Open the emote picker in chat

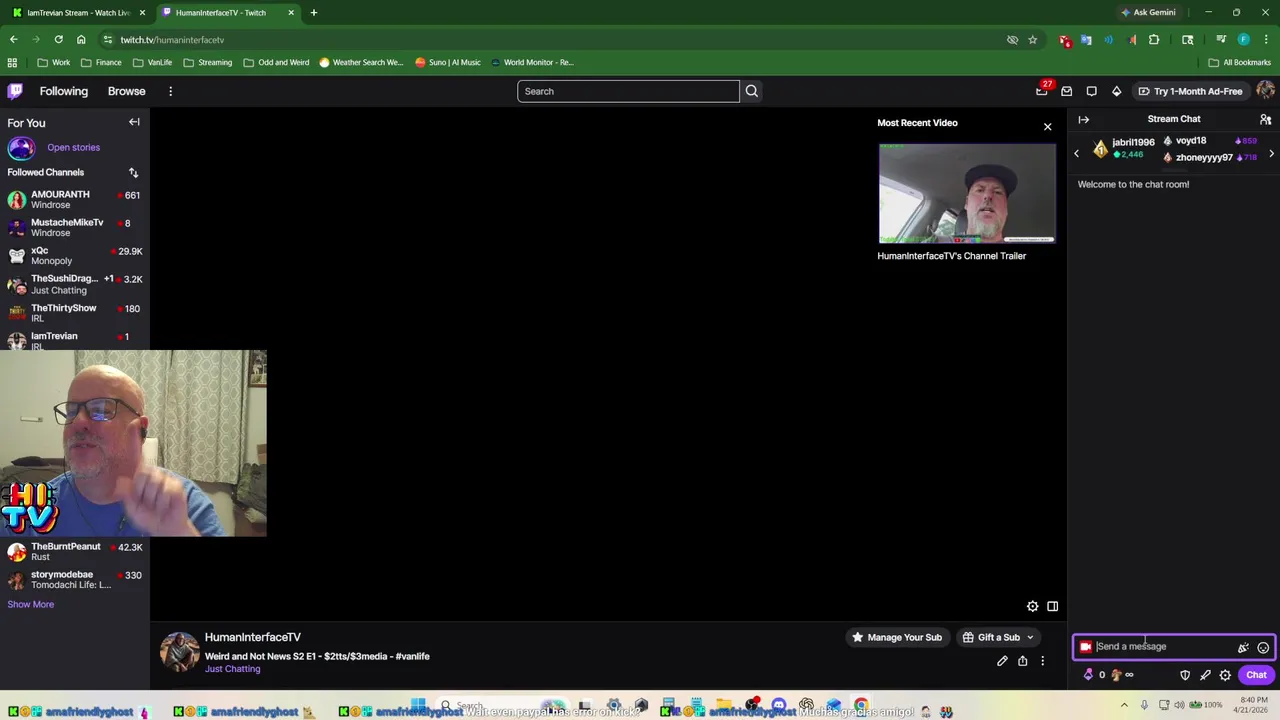[1263, 647]
